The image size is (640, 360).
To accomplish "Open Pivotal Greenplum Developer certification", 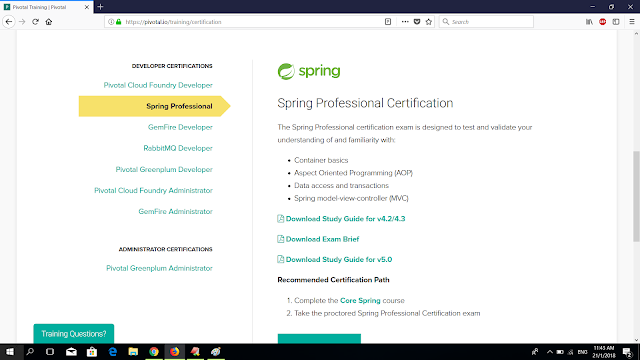I will (x=164, y=169).
